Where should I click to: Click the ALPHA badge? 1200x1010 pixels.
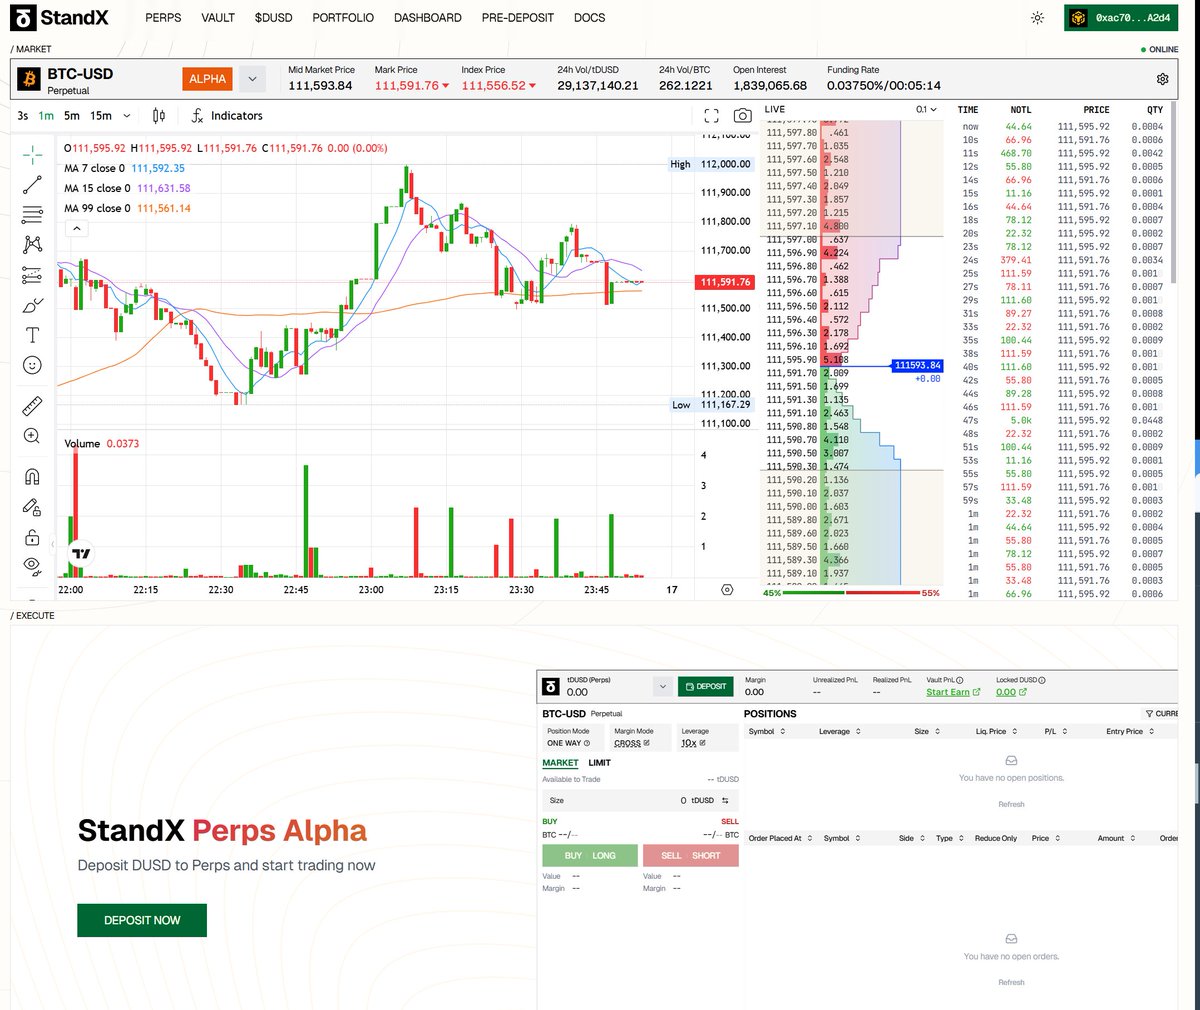(x=208, y=79)
